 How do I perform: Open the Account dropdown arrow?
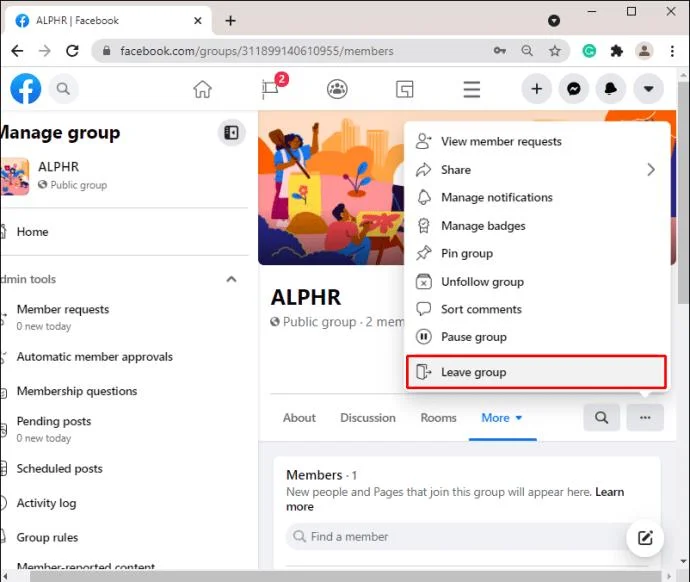pyautogui.click(x=648, y=89)
